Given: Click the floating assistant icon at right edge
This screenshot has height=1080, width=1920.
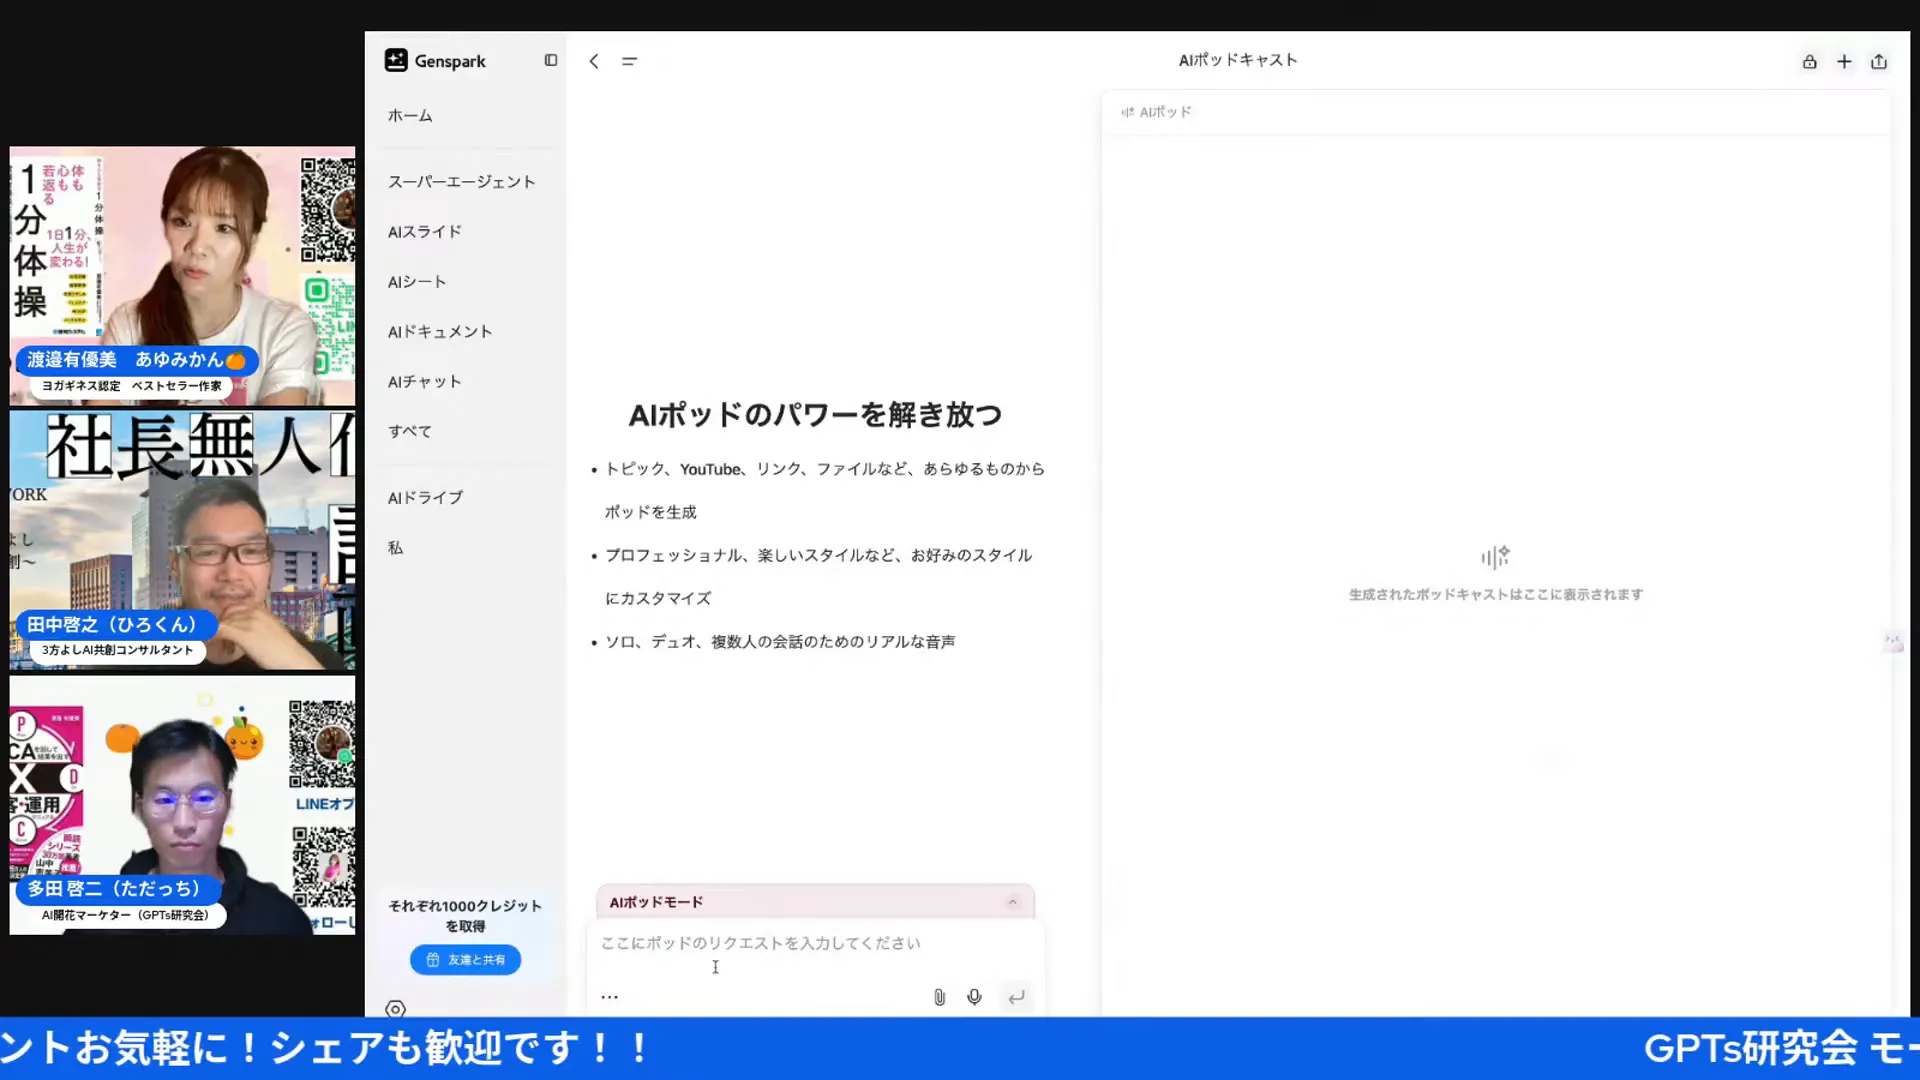Looking at the screenshot, I should pos(1893,642).
